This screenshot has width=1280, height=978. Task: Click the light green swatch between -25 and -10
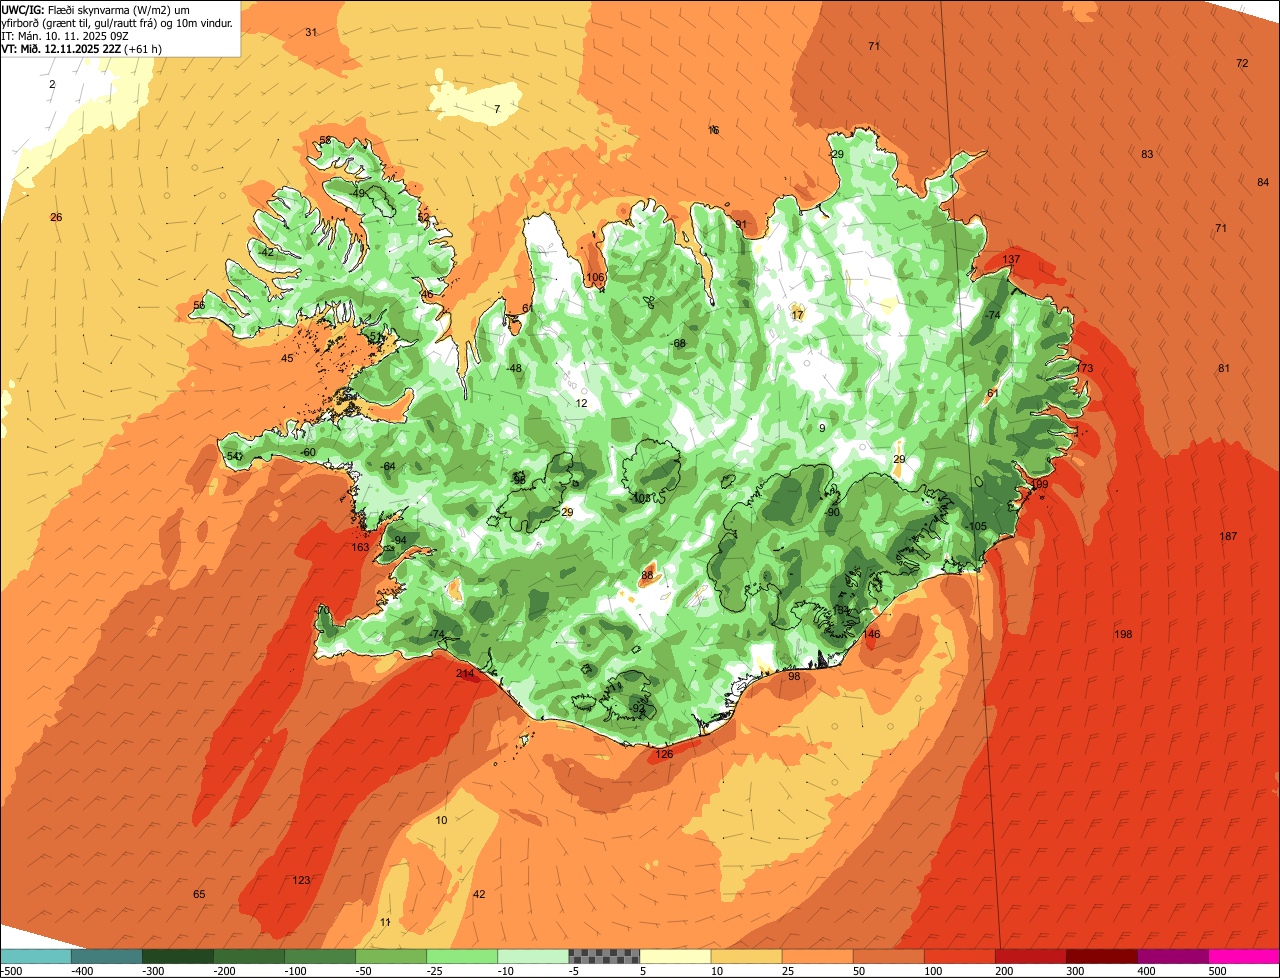tap(462, 956)
